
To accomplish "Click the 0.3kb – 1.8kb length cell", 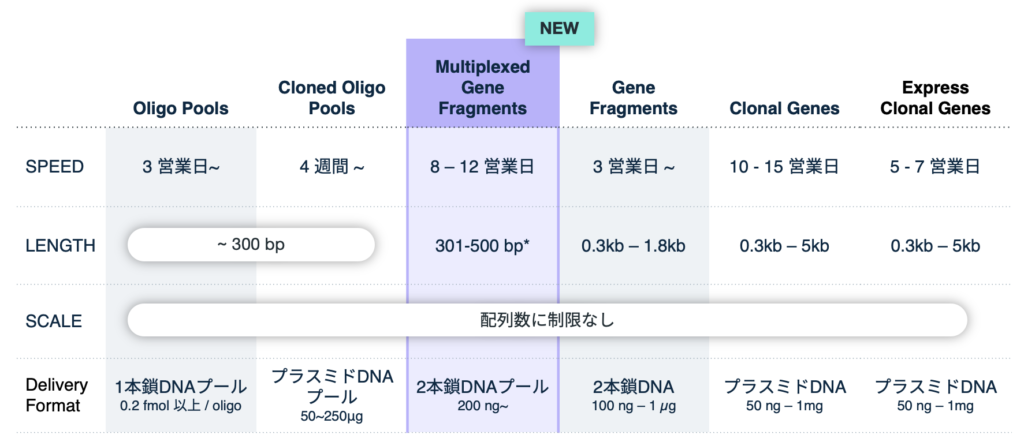I will (x=633, y=245).
